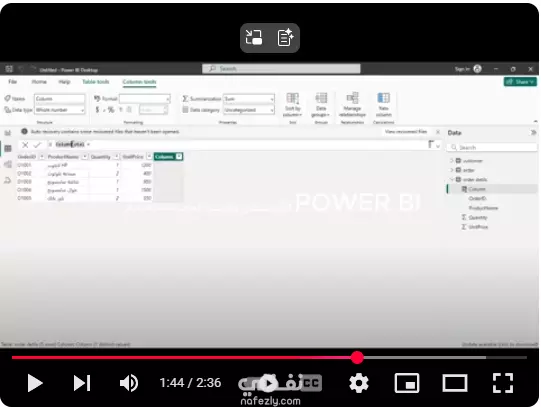Click the Share button
The height and width of the screenshot is (407, 541).
[x=520, y=82]
